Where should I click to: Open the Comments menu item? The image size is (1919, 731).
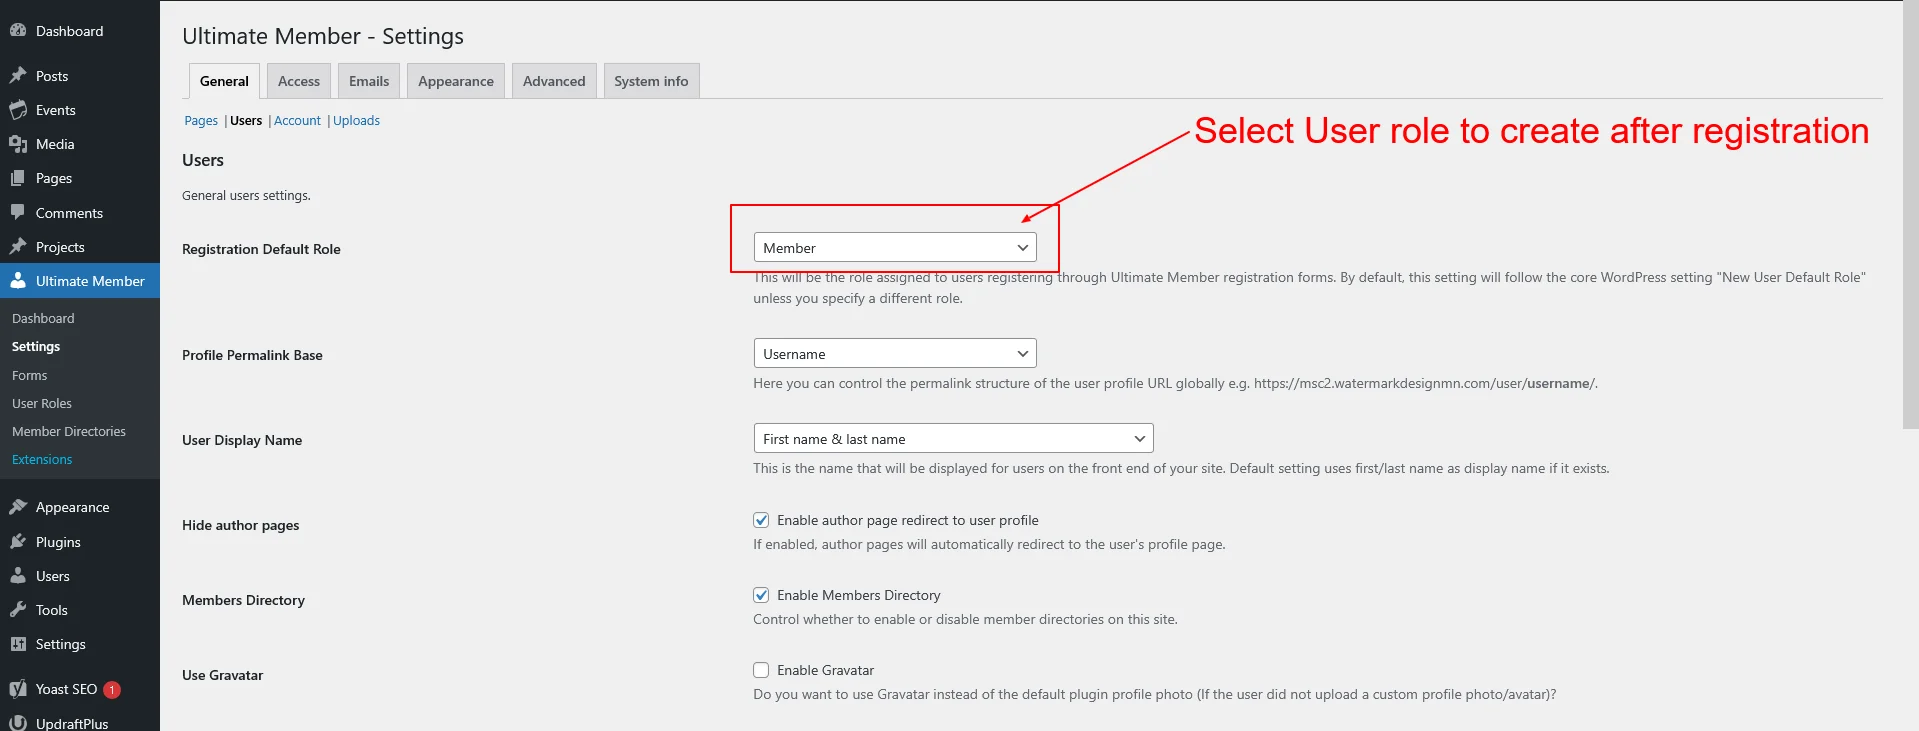pyautogui.click(x=80, y=213)
